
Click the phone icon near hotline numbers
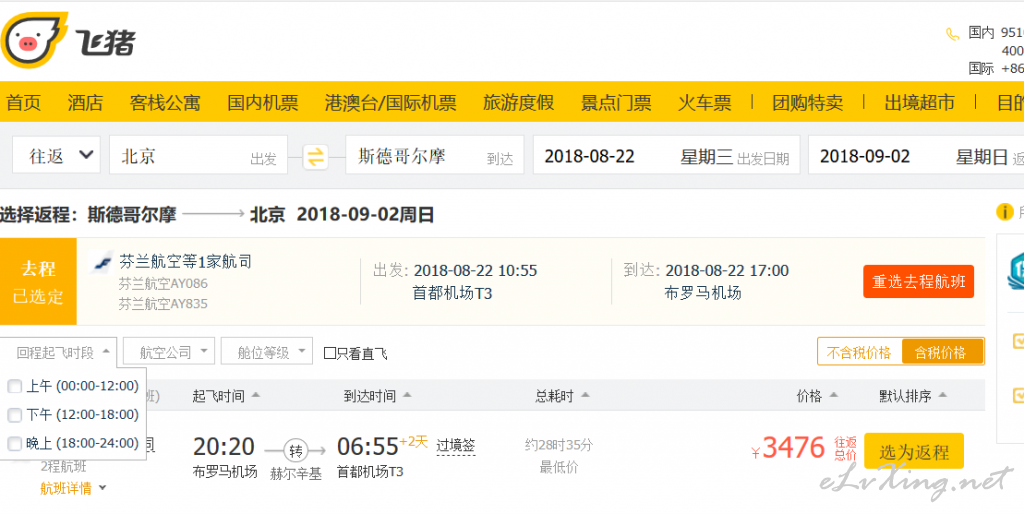point(952,34)
